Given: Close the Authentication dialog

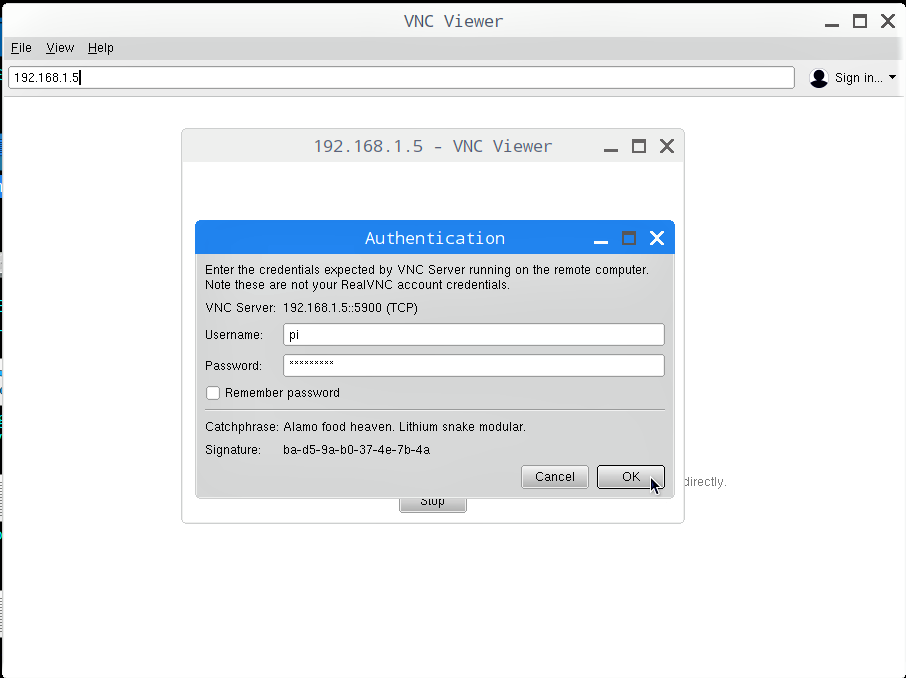Looking at the screenshot, I should click(x=657, y=238).
